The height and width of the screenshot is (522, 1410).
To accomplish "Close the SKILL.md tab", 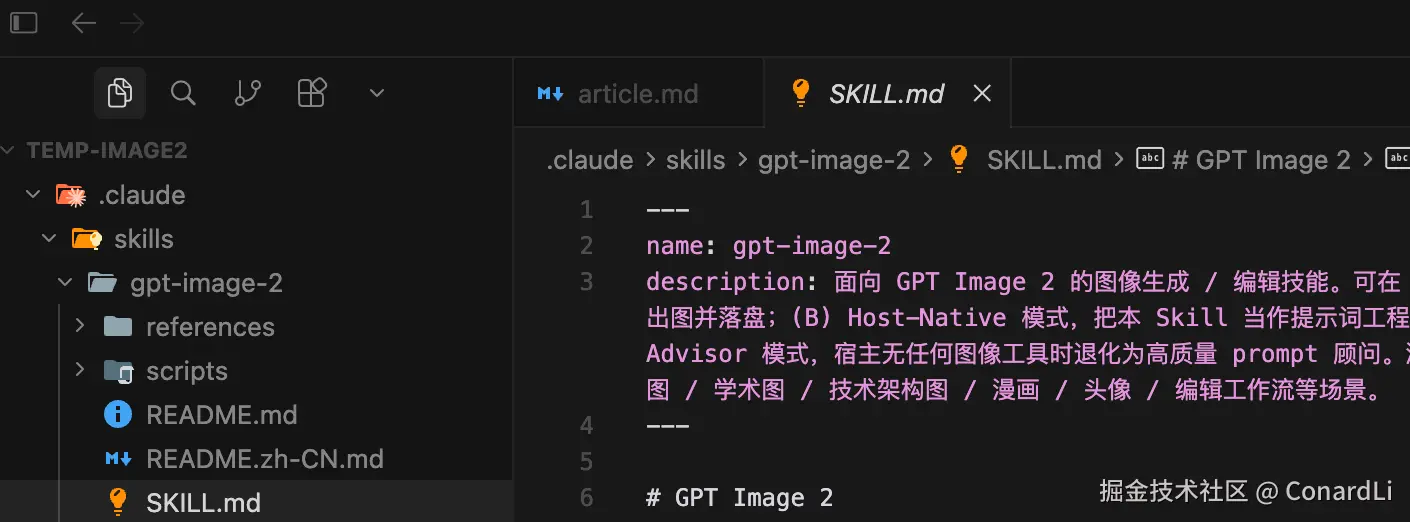I will [x=983, y=94].
